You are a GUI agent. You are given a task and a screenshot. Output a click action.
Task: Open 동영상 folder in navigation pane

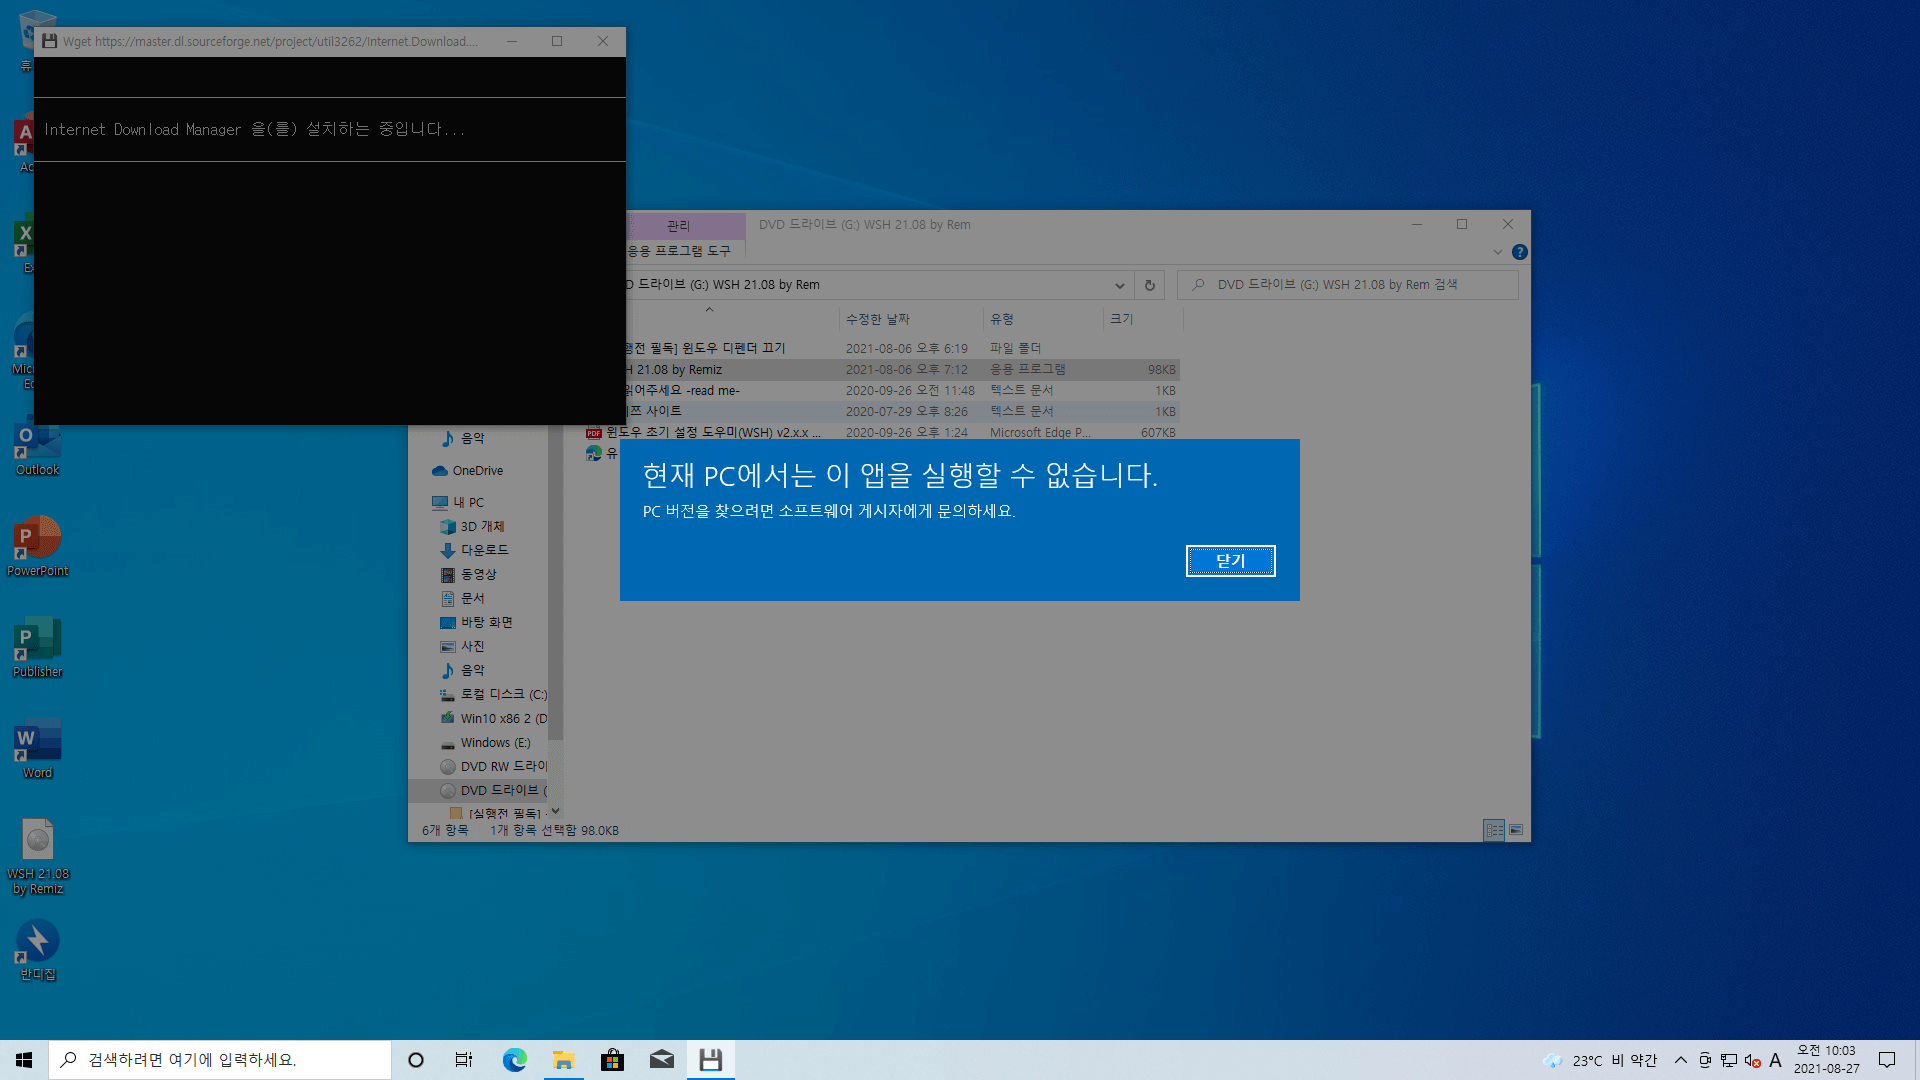coord(477,574)
